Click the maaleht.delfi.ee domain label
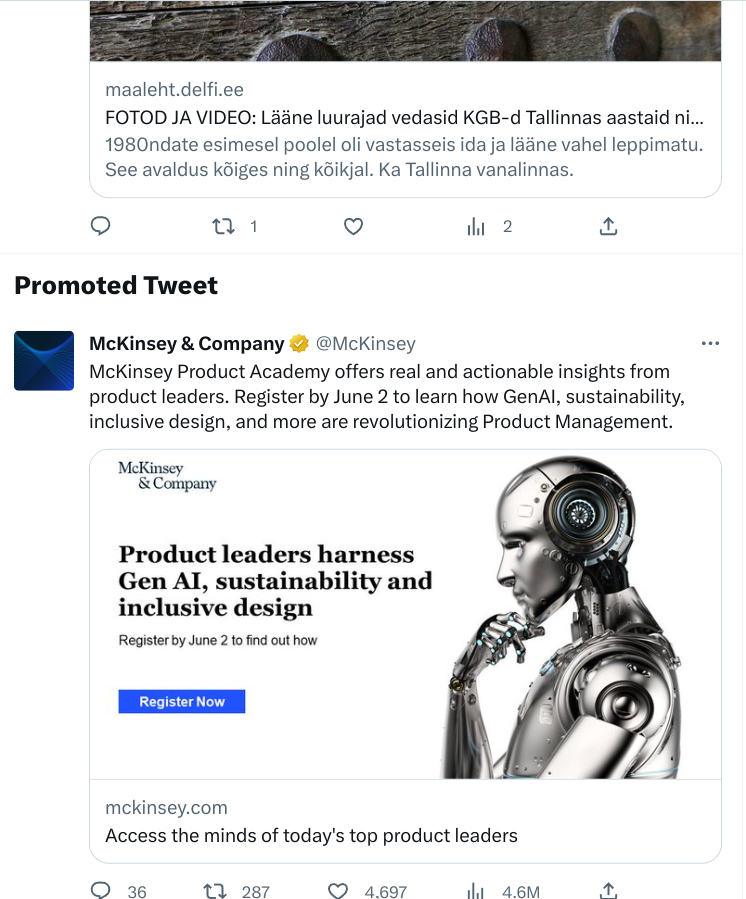Screen dimensions: 746x899 [174, 90]
